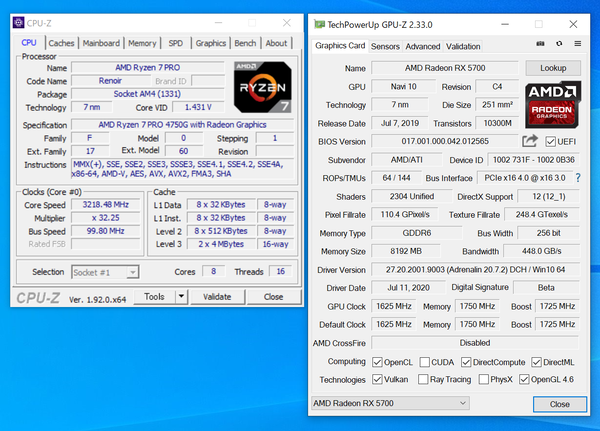This screenshot has height=431, width=600.
Task: Click the Close button in CPU-Z
Action: tap(273, 297)
